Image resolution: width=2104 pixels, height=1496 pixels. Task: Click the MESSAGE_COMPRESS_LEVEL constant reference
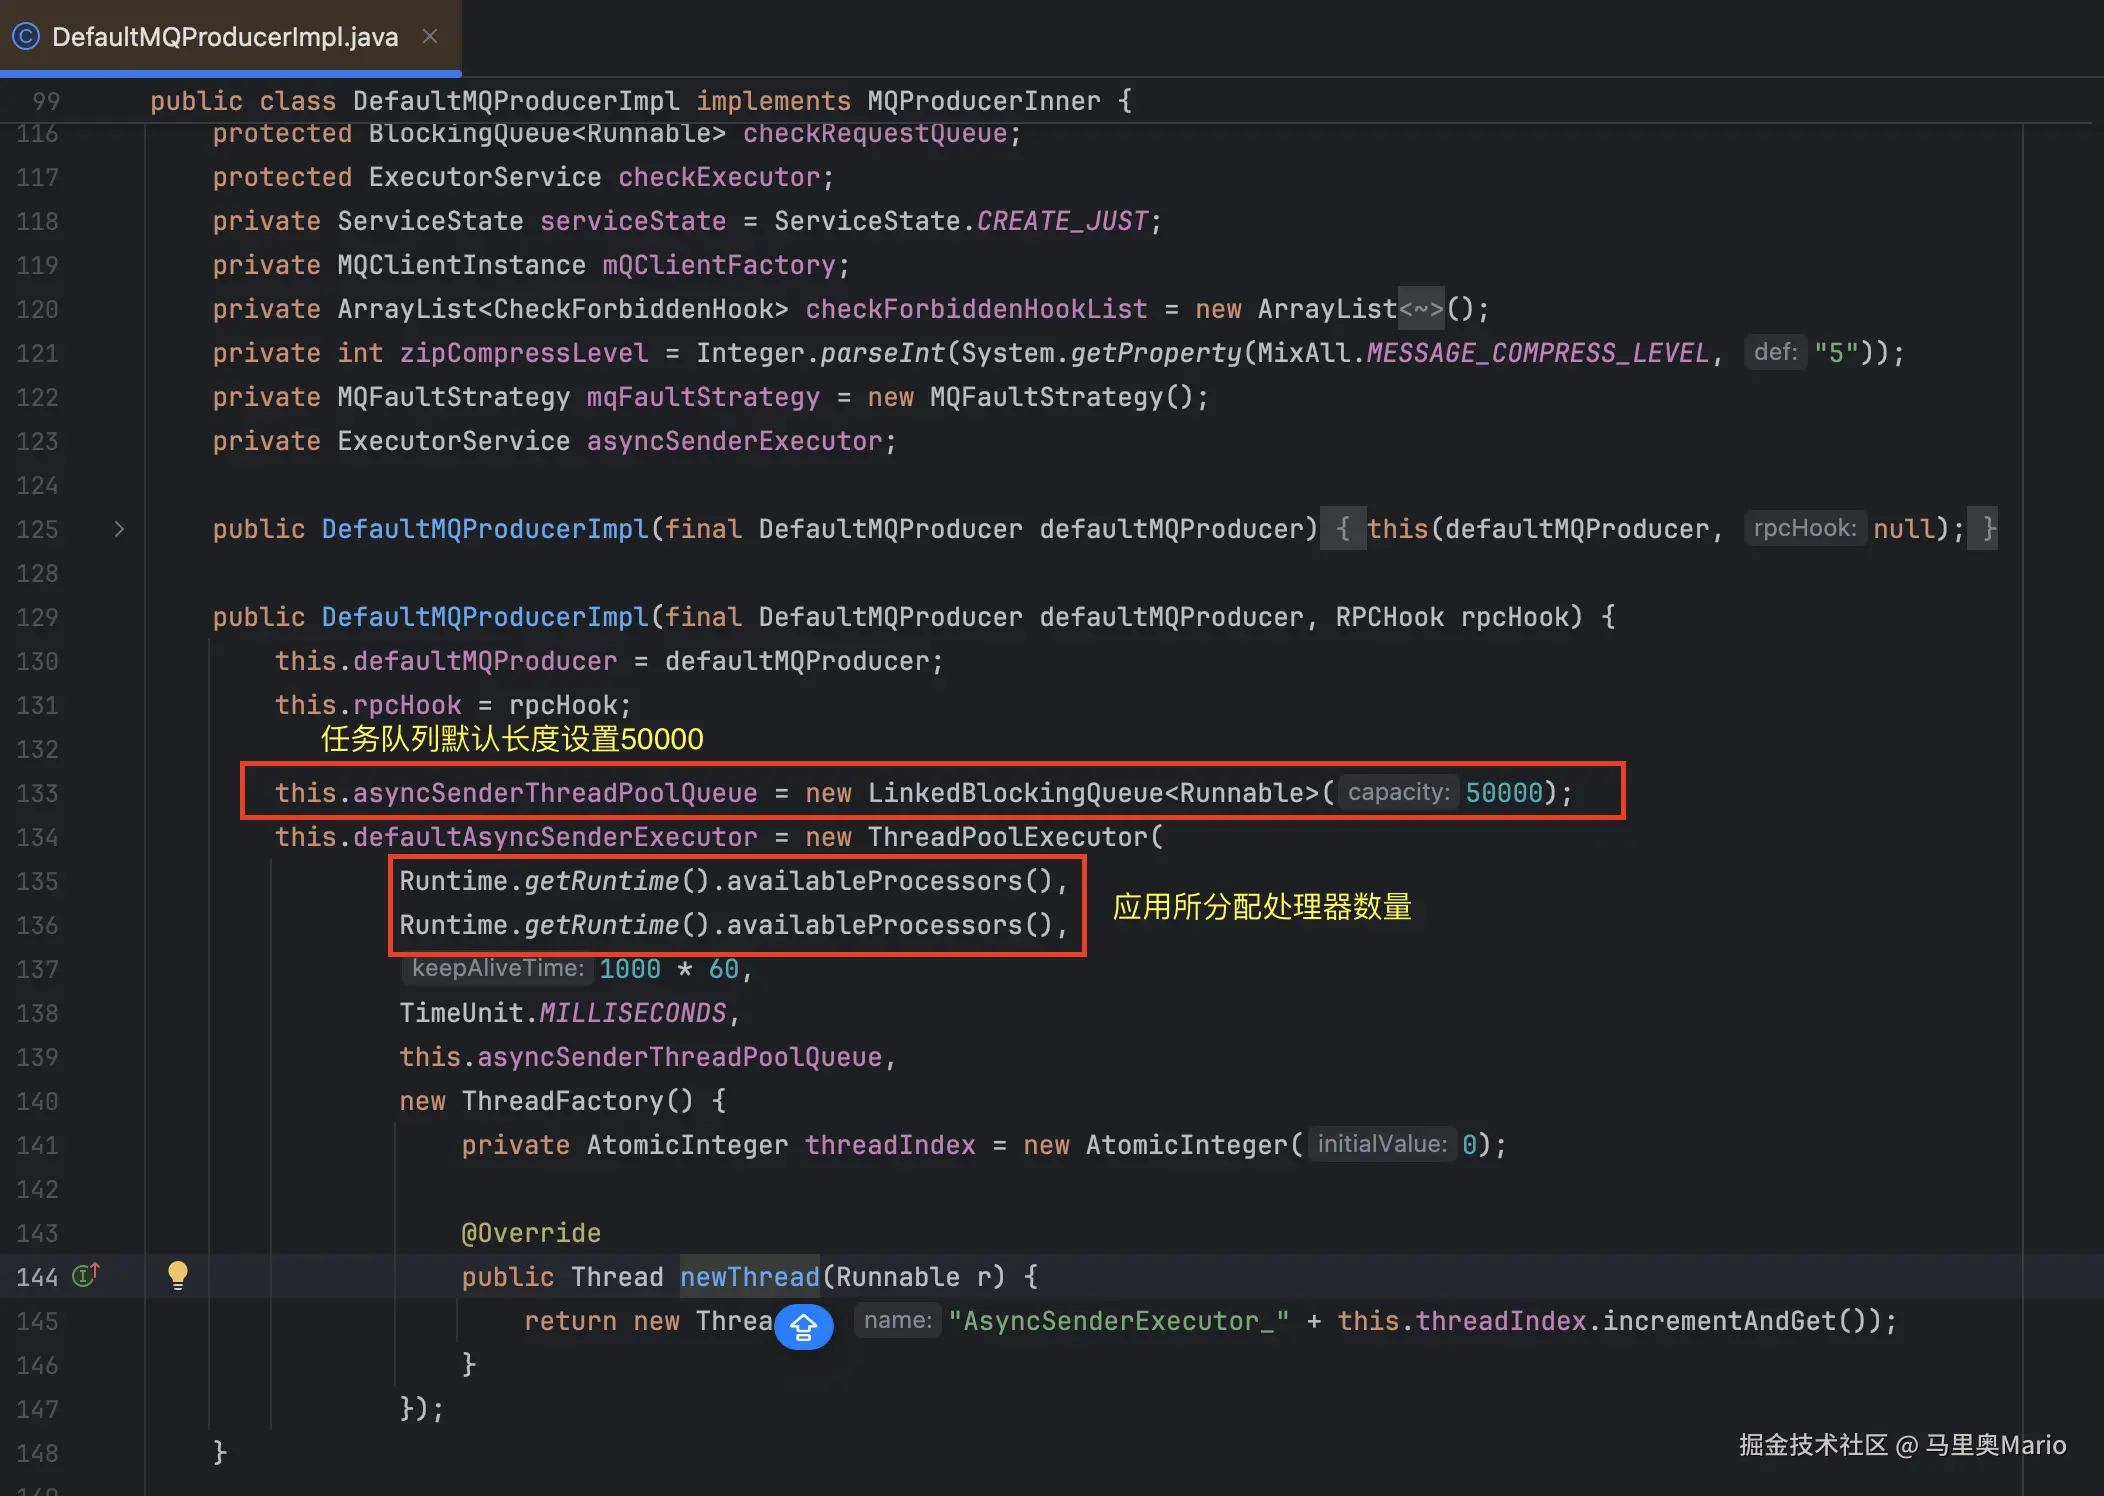click(x=1537, y=353)
